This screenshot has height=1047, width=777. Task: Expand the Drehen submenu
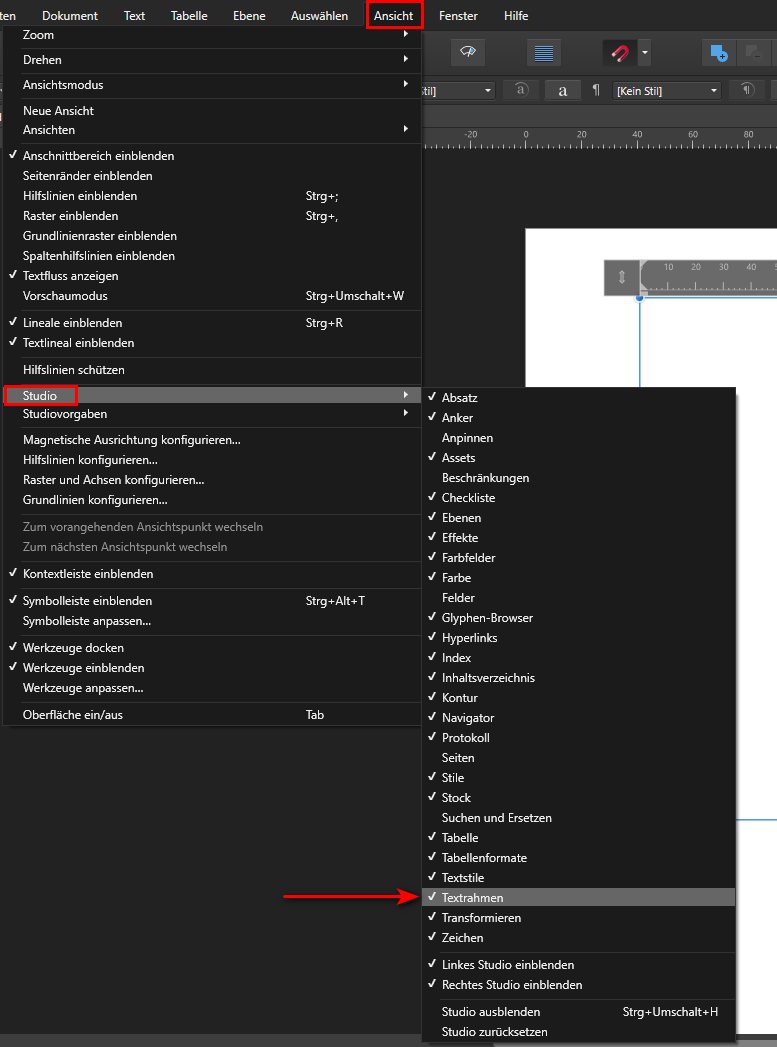[212, 59]
